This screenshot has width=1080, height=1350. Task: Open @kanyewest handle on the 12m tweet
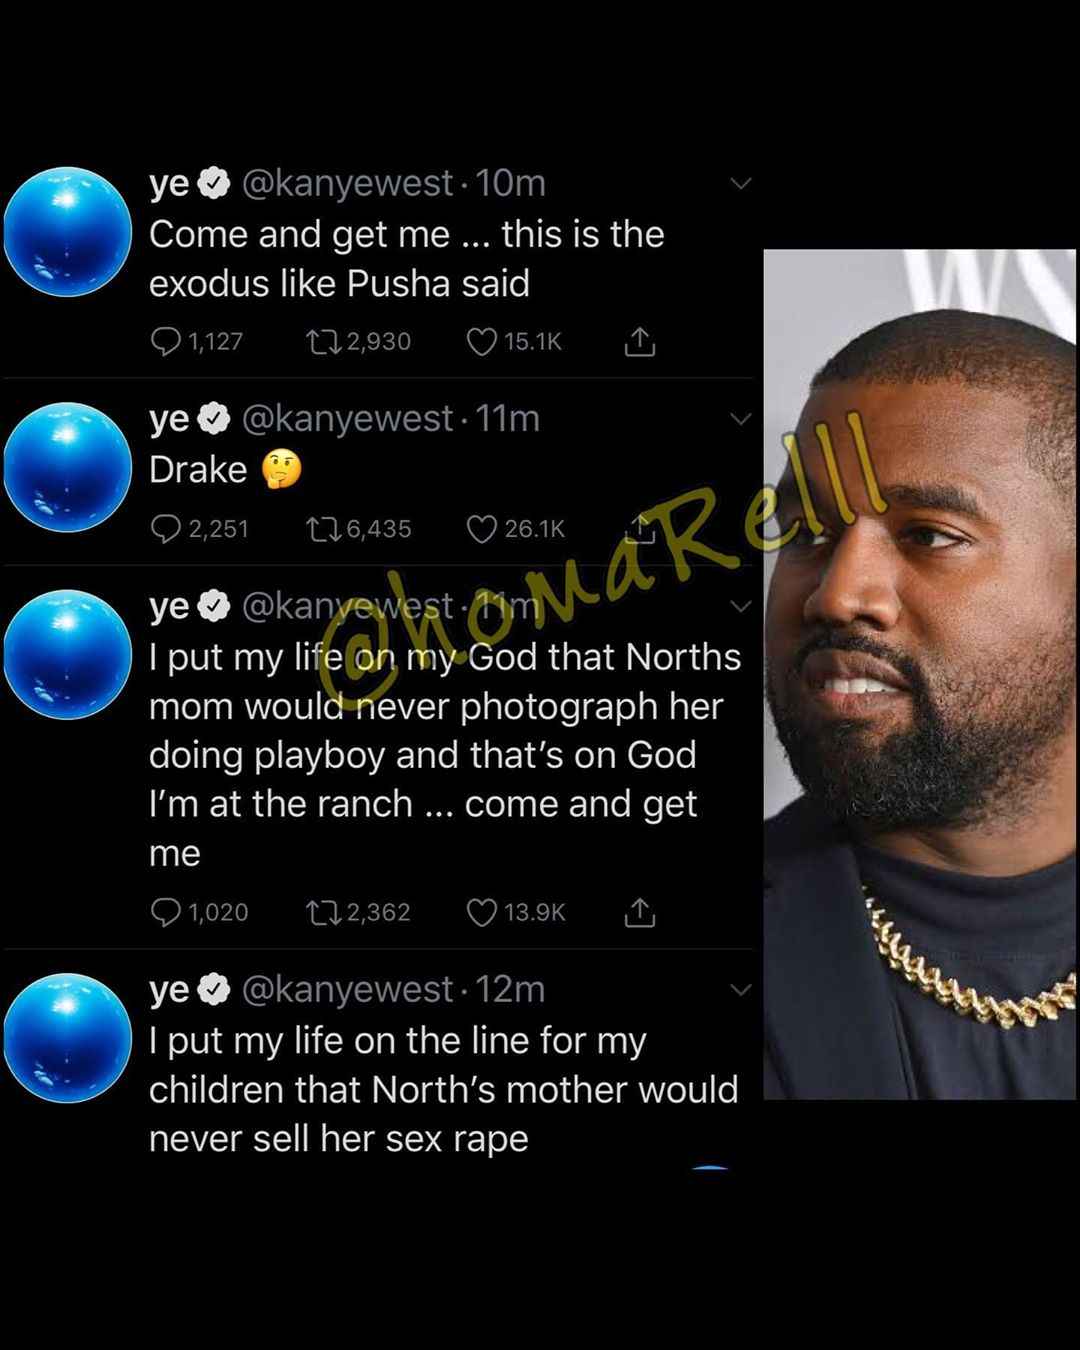(348, 989)
